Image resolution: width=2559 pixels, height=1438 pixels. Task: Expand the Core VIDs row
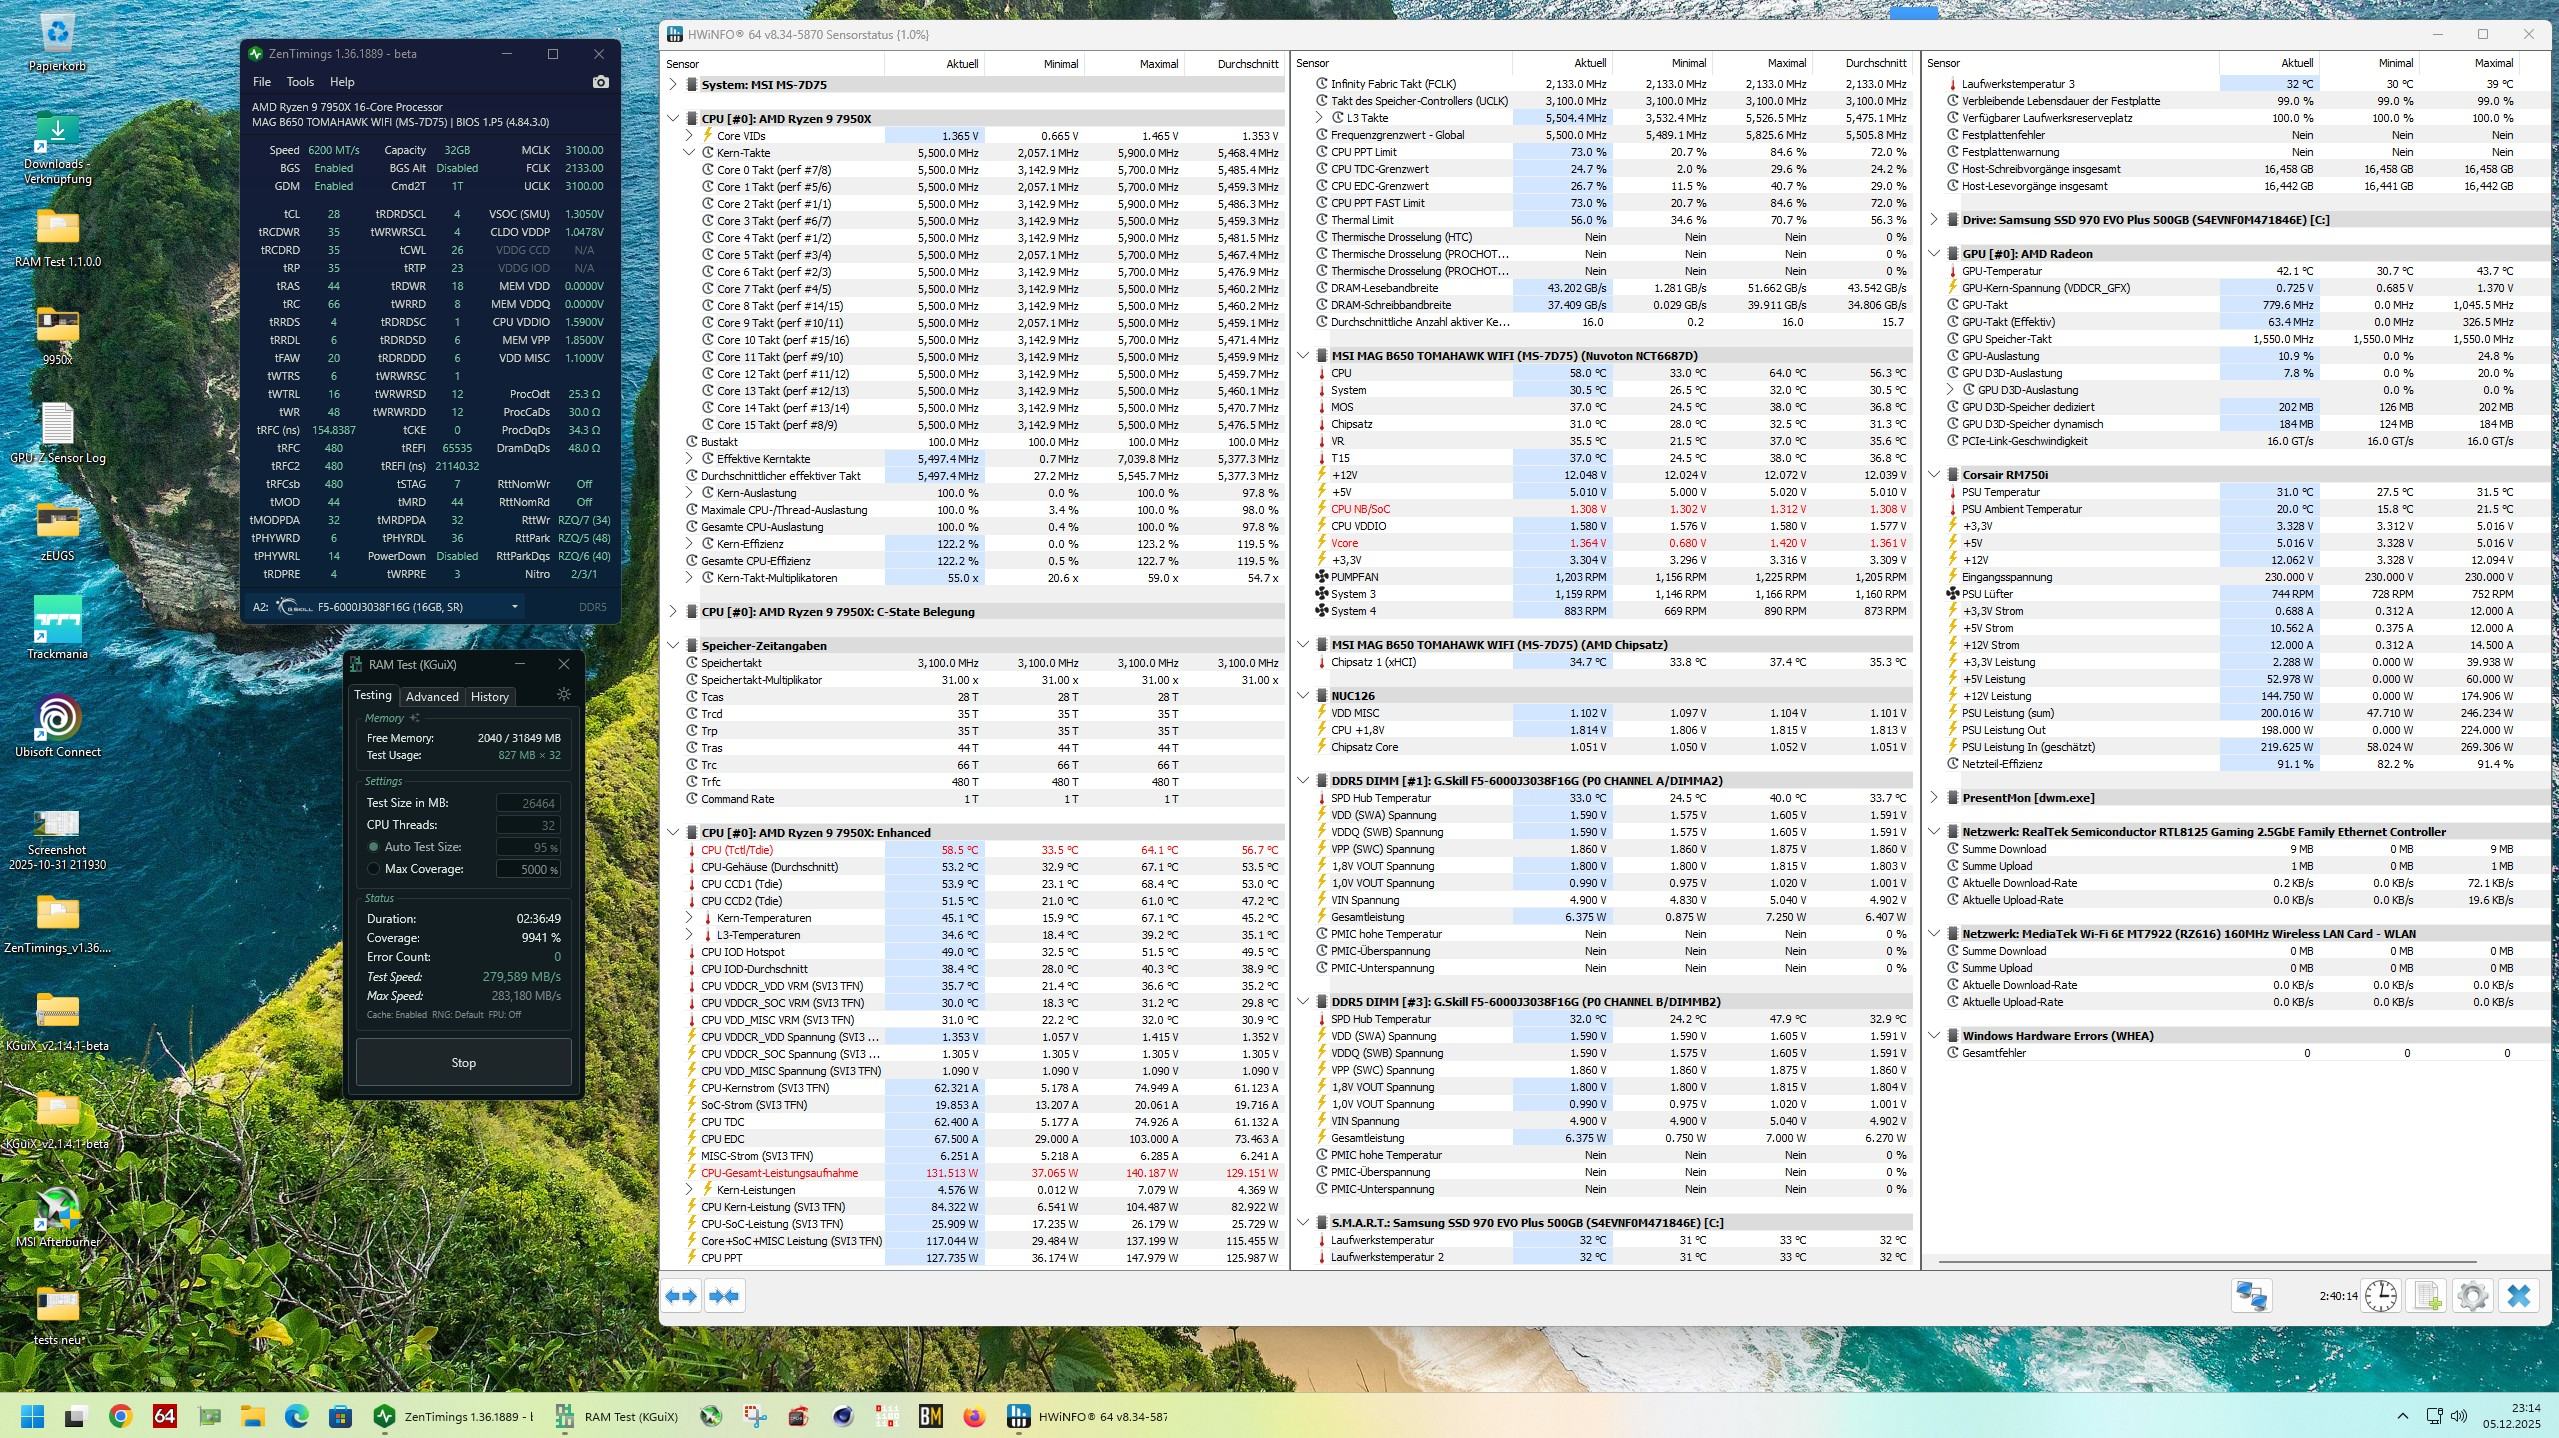[x=689, y=136]
